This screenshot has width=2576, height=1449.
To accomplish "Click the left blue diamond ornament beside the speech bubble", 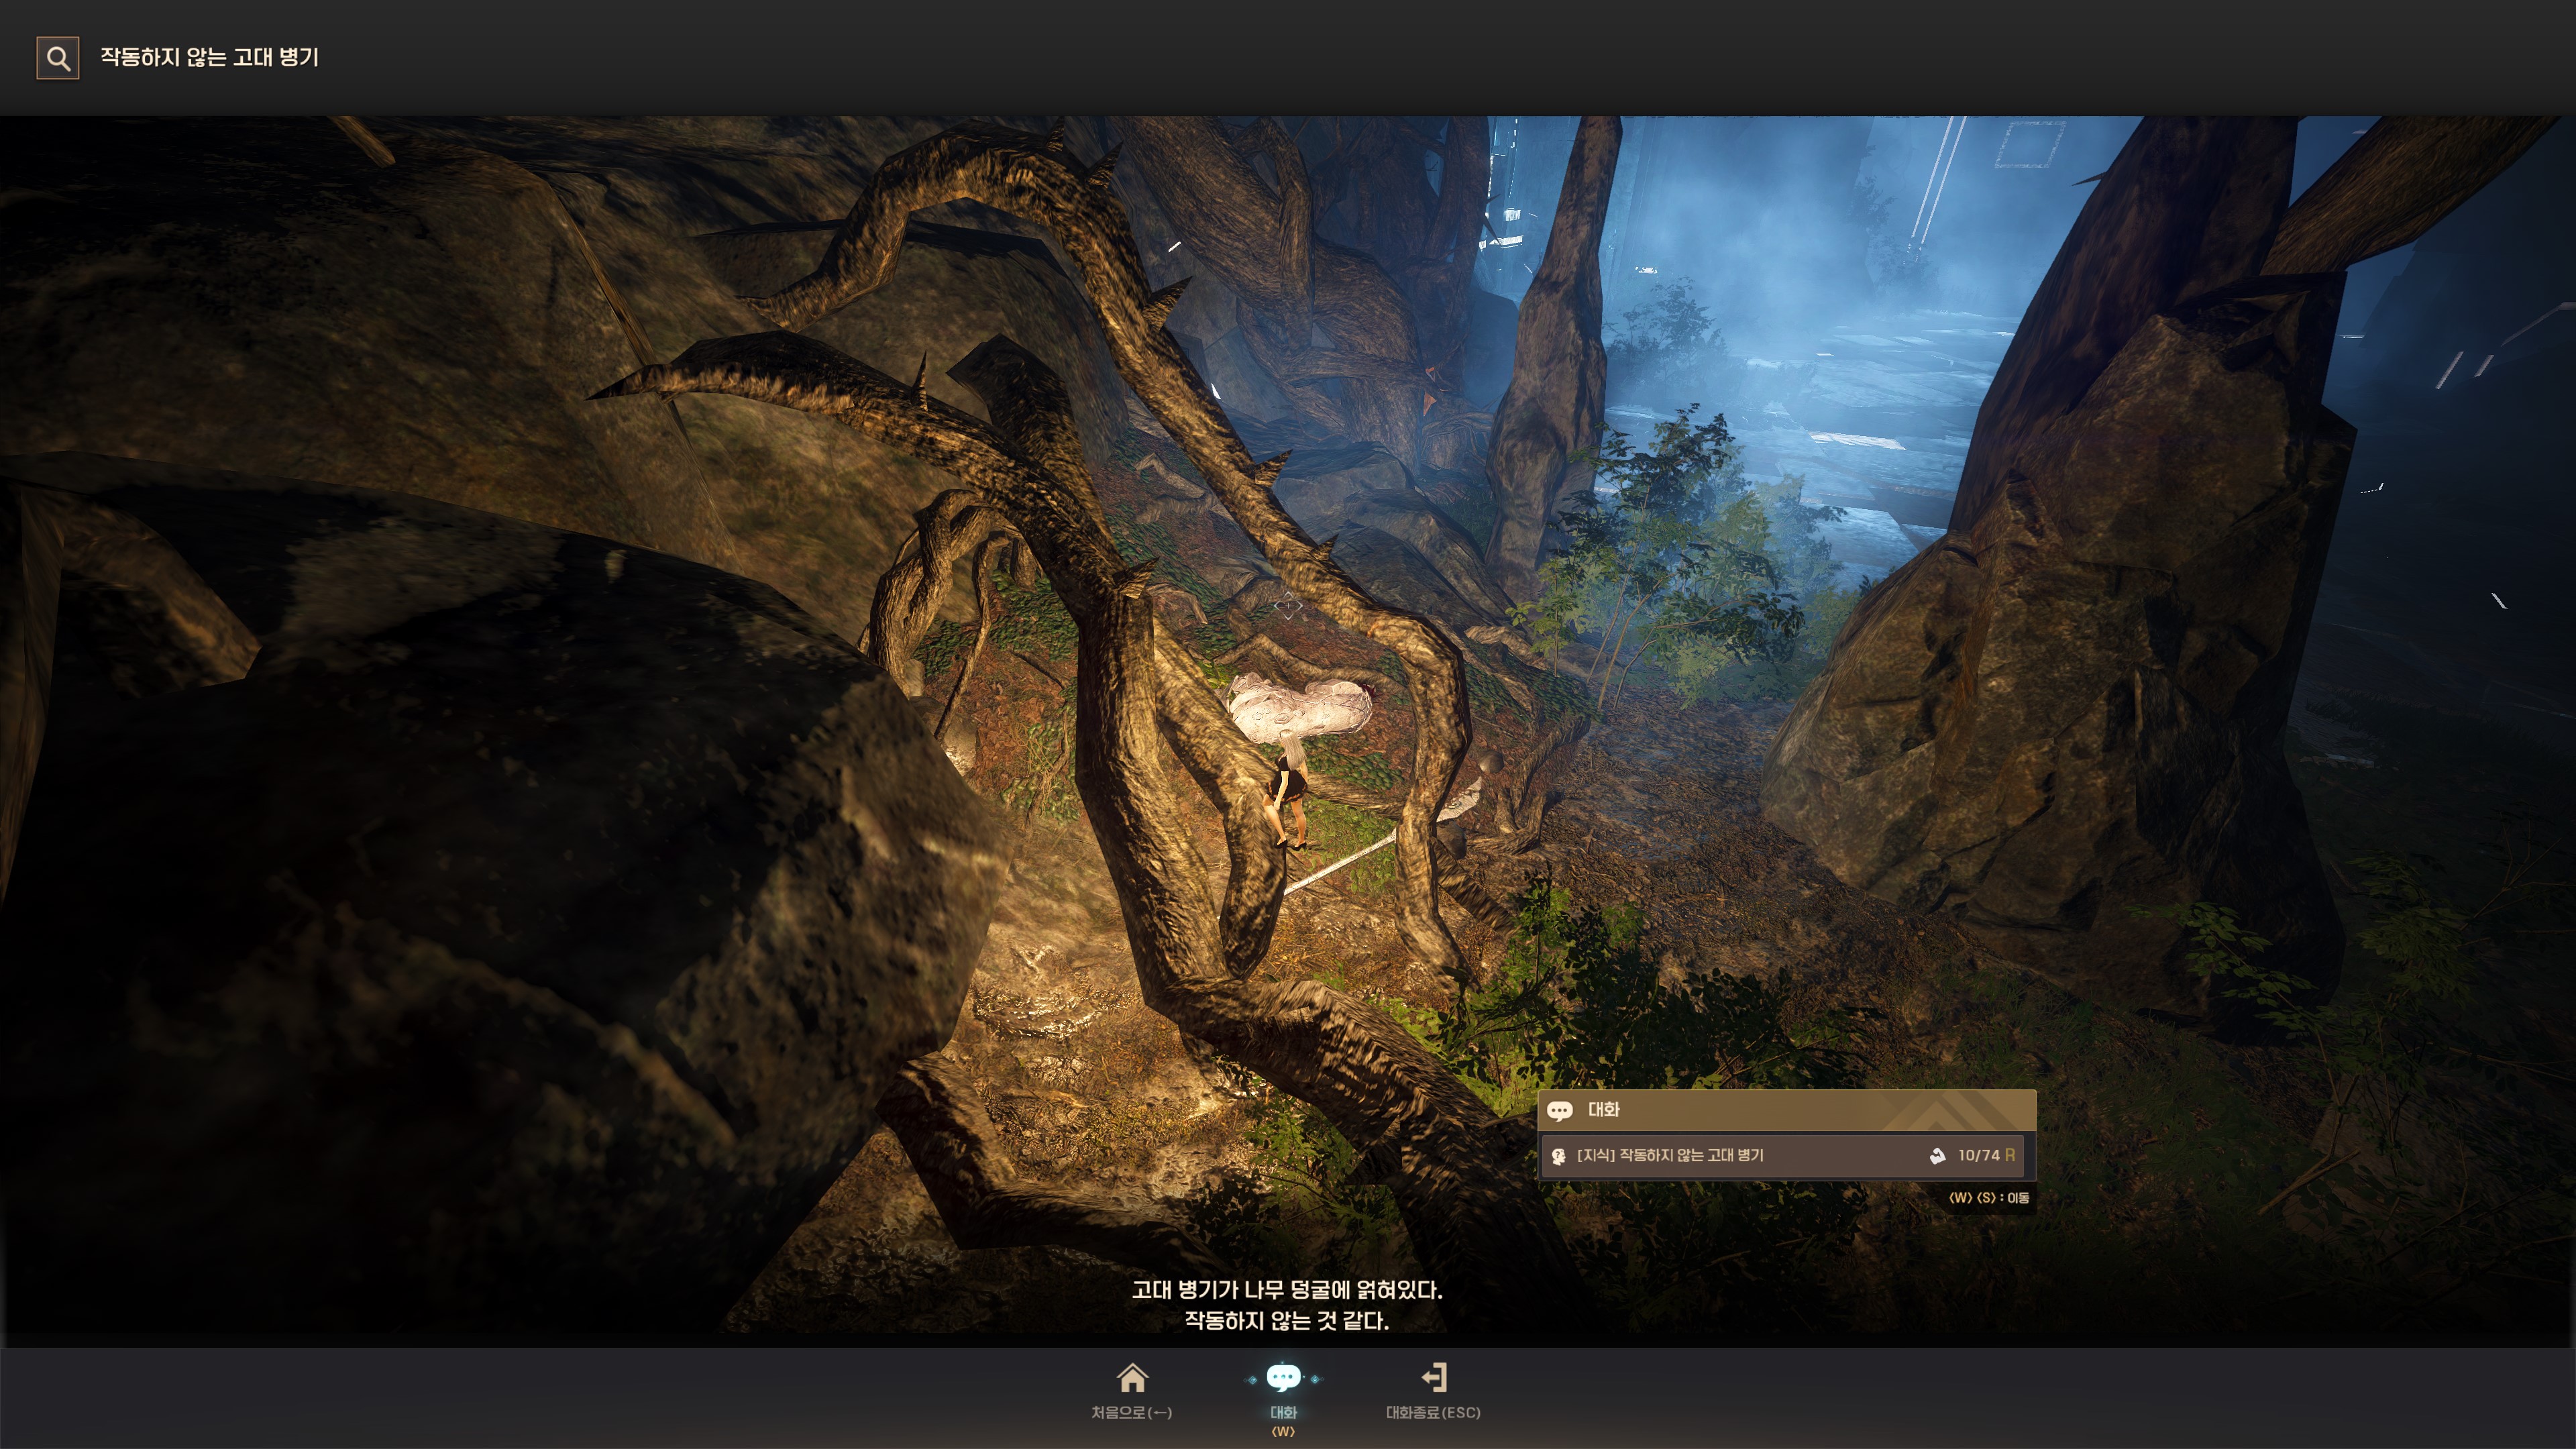I will click(1252, 1380).
